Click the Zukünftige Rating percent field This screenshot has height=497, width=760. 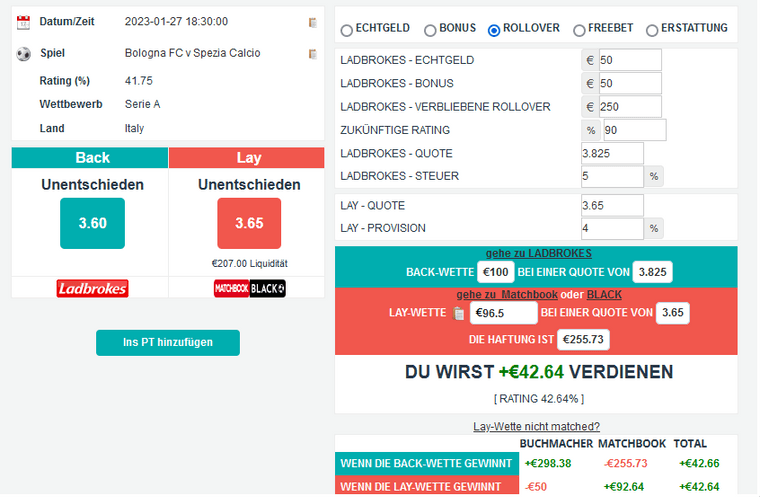tap(635, 130)
